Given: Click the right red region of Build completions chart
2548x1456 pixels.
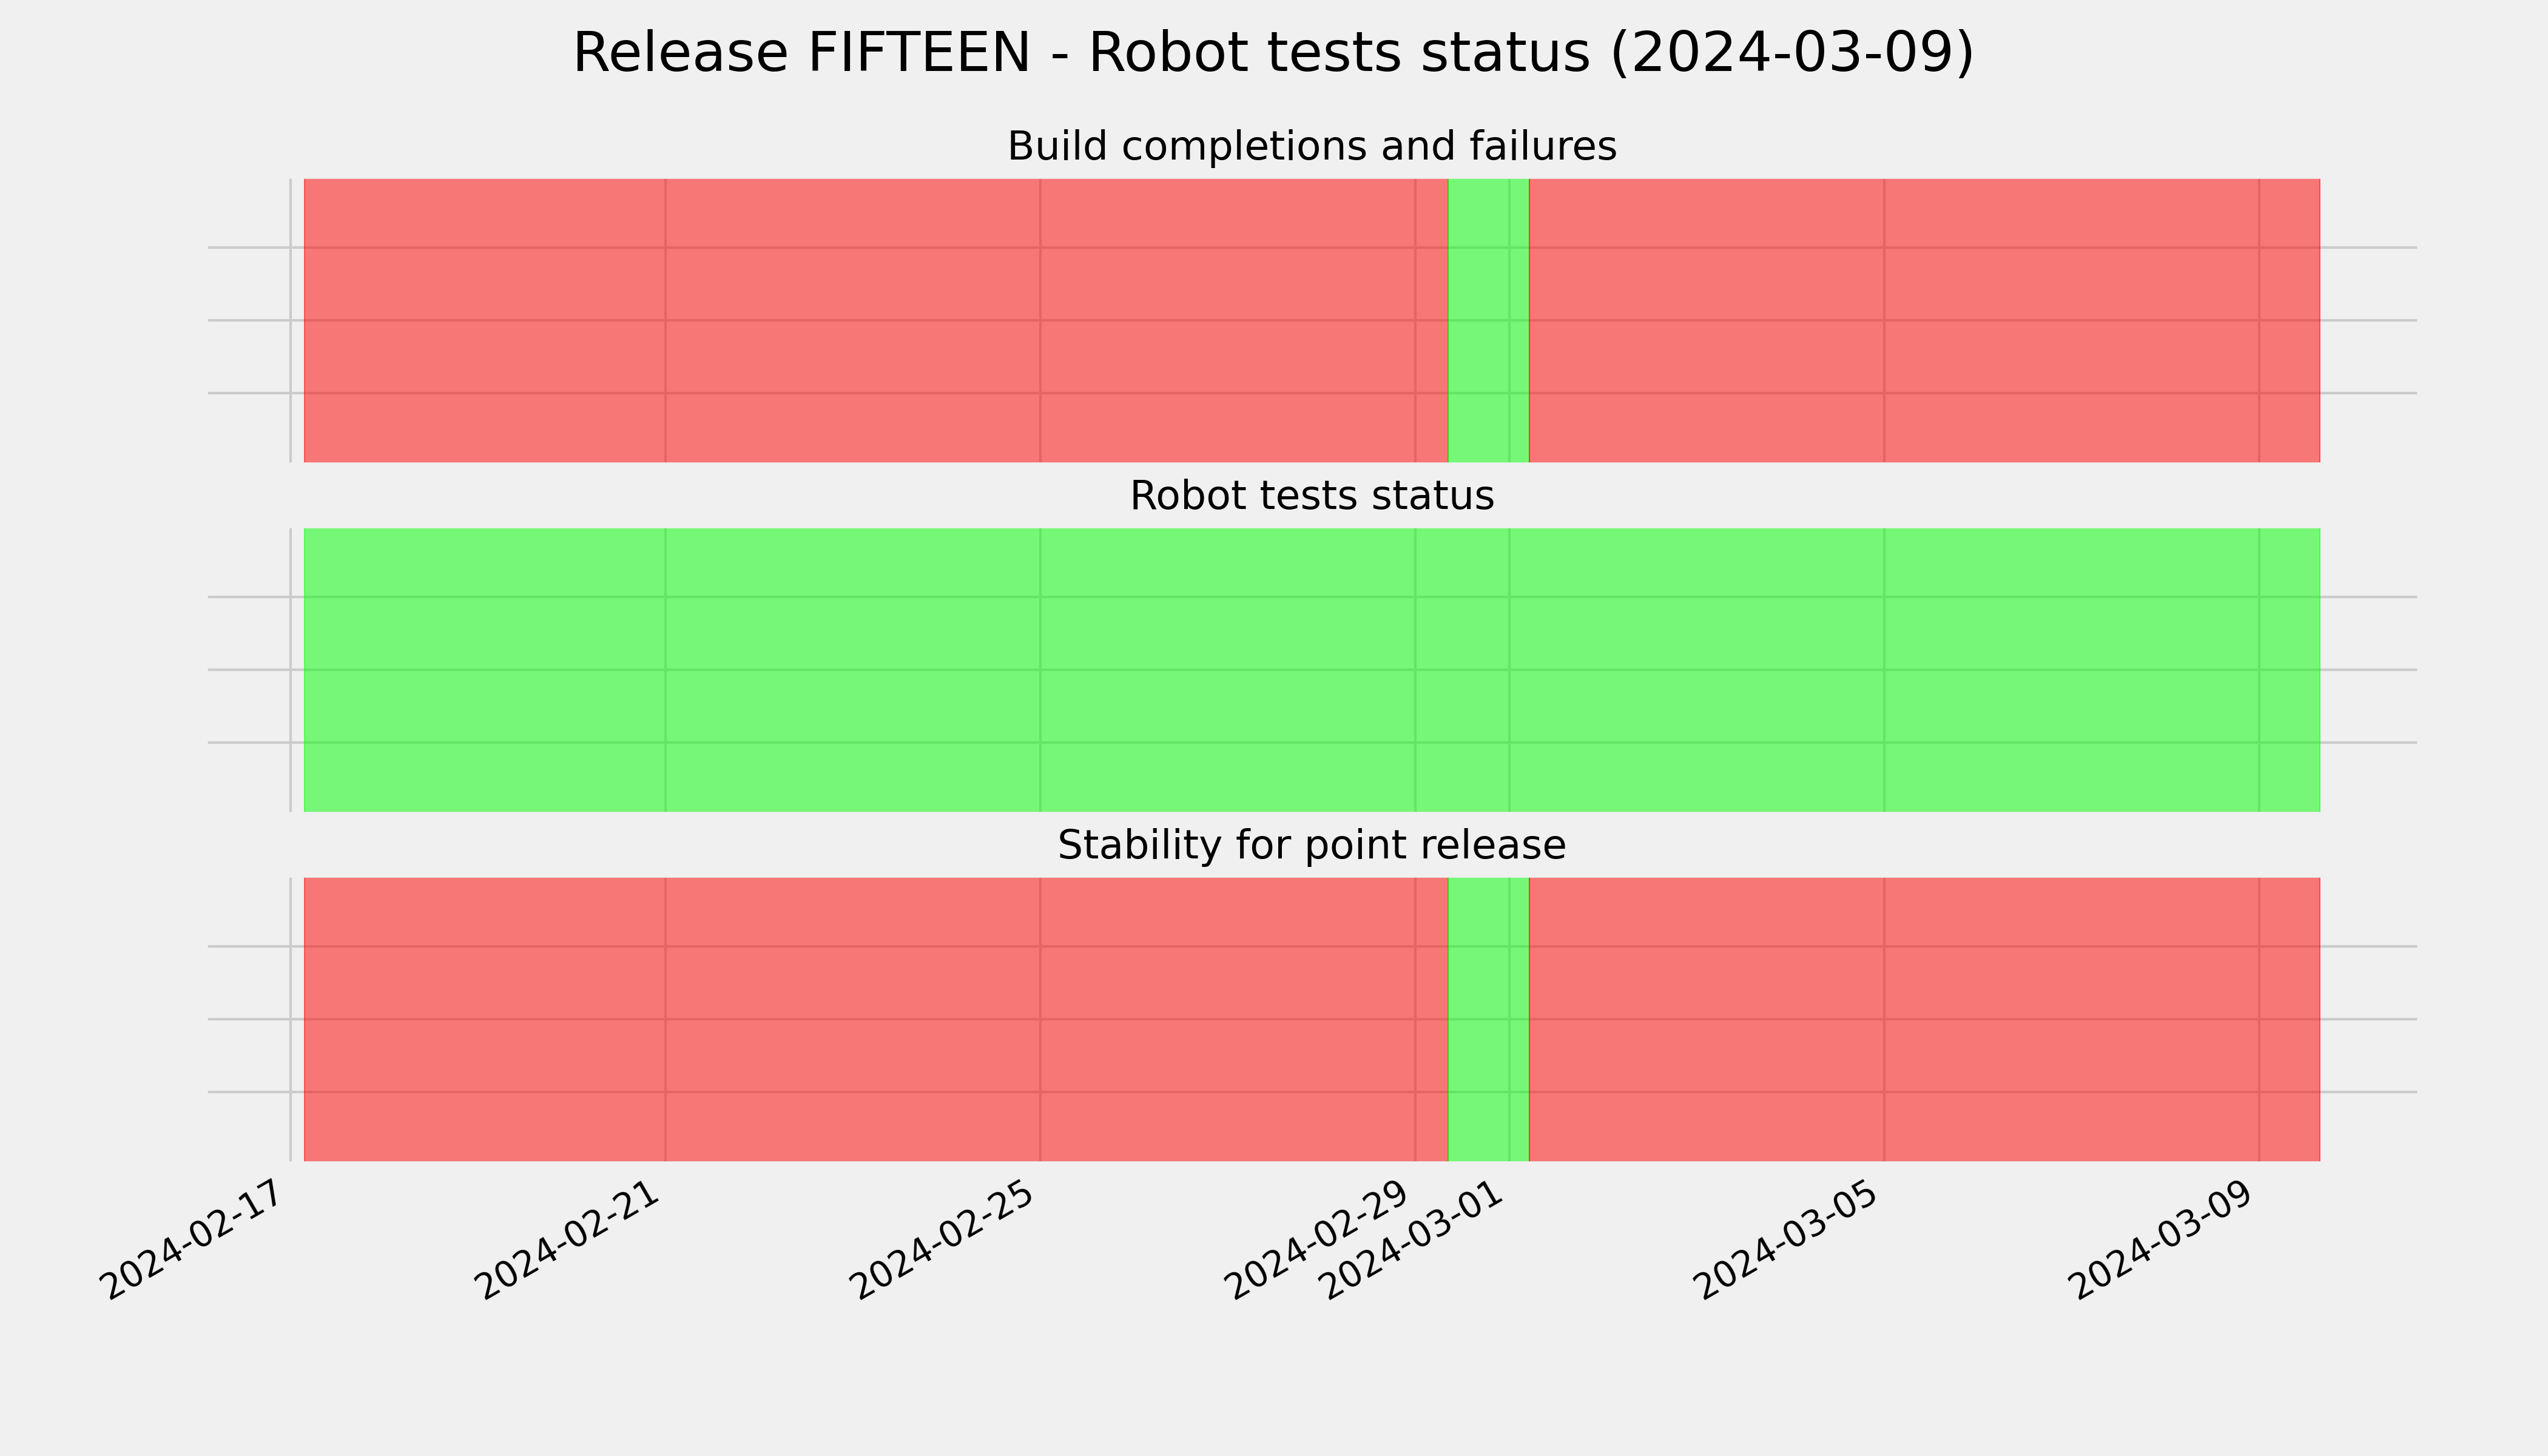Looking at the screenshot, I should 1924,320.
